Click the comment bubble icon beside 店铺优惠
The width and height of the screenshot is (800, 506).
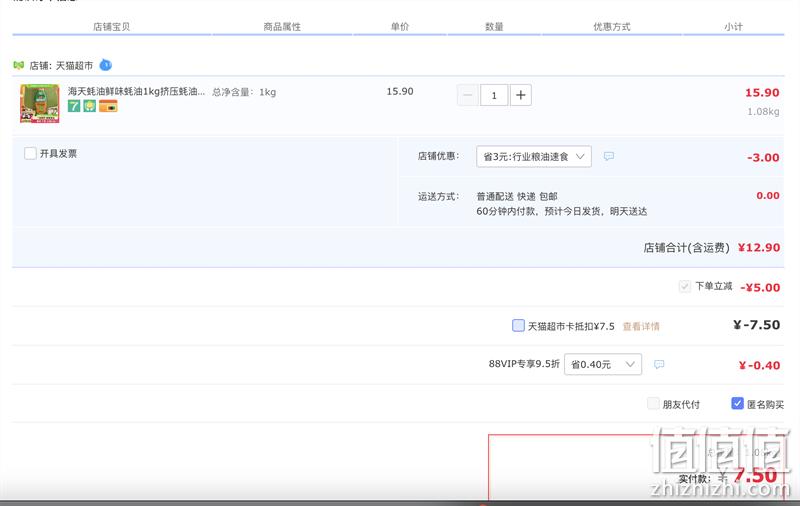click(609, 156)
